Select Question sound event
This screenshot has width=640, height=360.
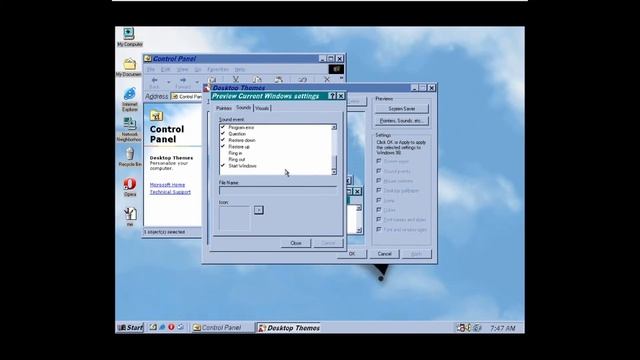(x=237, y=134)
